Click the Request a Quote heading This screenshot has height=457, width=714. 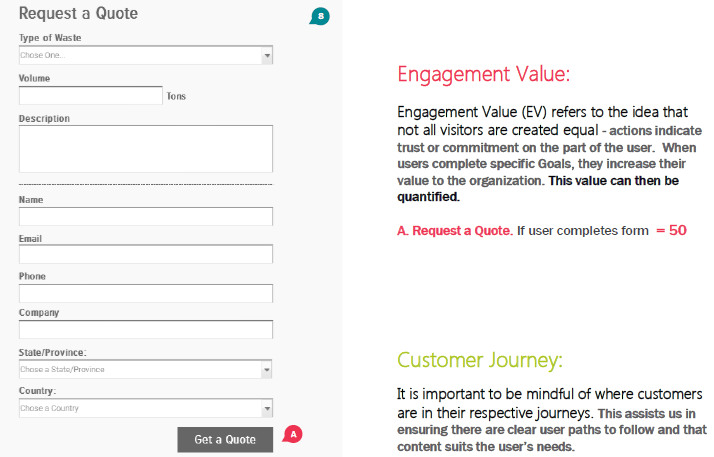[x=78, y=13]
